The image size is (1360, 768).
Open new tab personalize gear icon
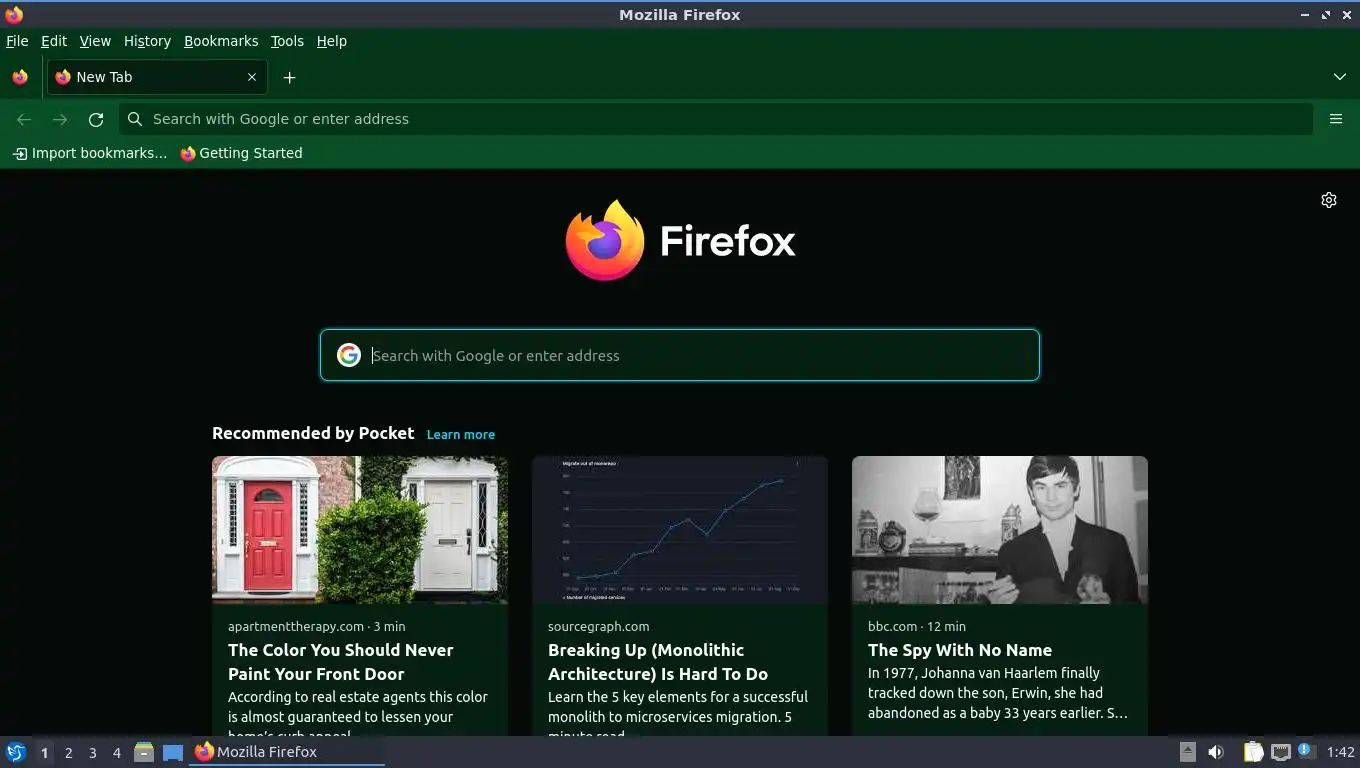tap(1329, 200)
